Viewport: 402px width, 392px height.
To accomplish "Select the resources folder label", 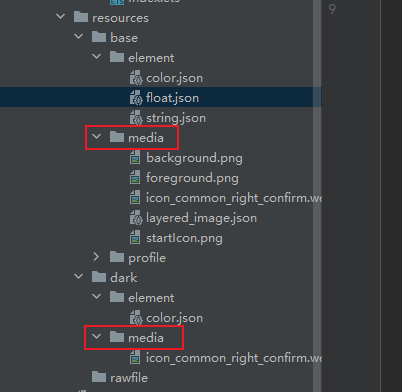I will [120, 18].
